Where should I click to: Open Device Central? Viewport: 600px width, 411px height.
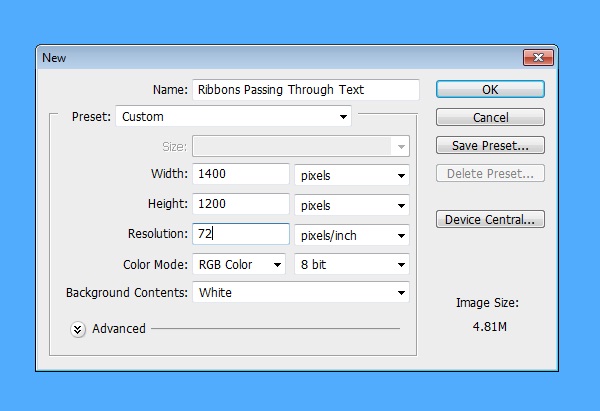click(x=490, y=219)
